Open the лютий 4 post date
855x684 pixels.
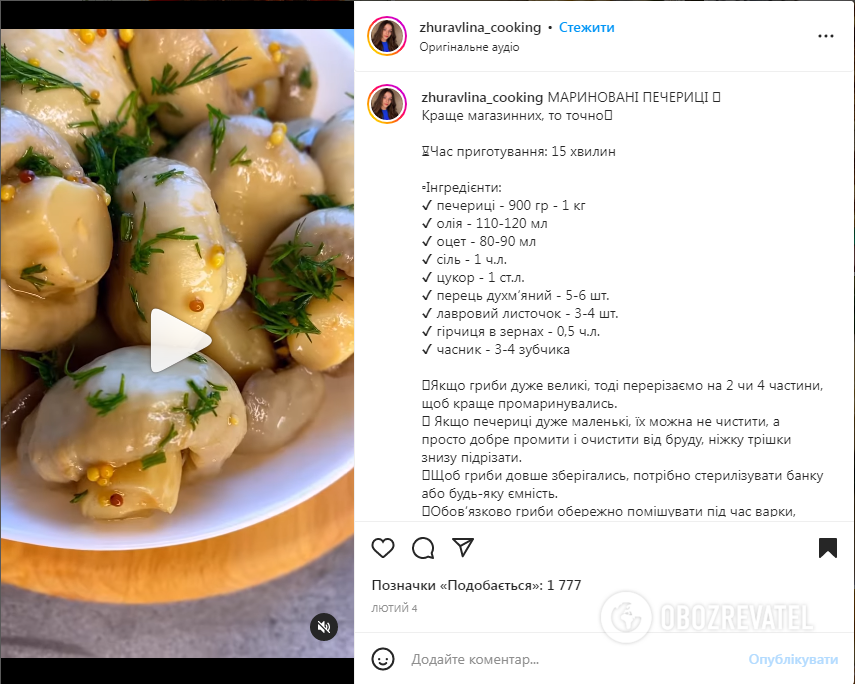click(x=394, y=608)
